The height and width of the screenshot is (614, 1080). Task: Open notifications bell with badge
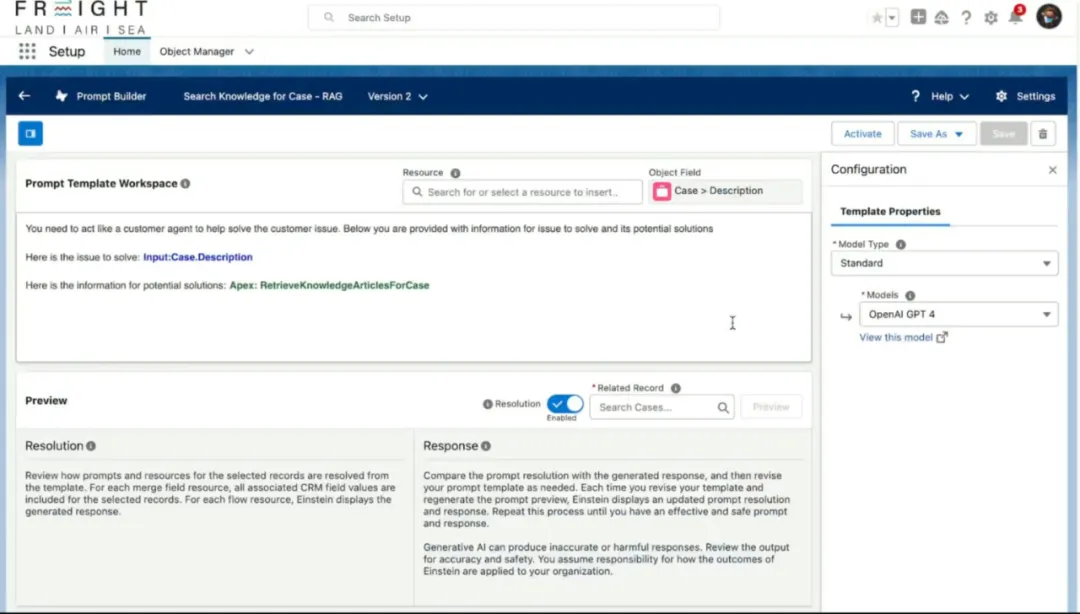pos(1013,17)
